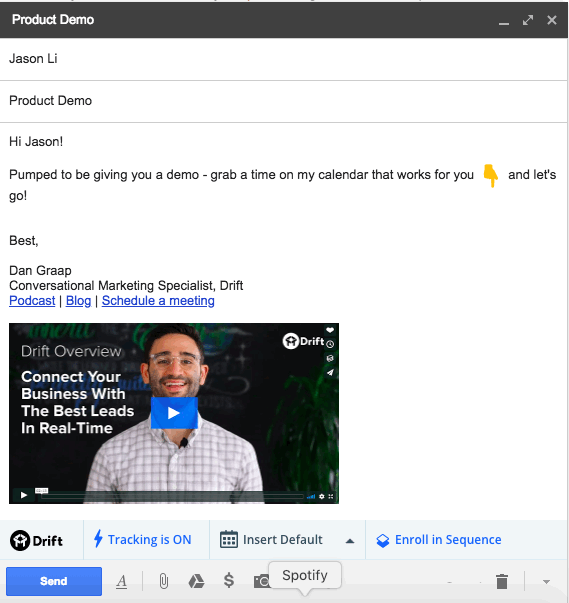Open the Blog link in the signature
The image size is (569, 603).
[78, 300]
